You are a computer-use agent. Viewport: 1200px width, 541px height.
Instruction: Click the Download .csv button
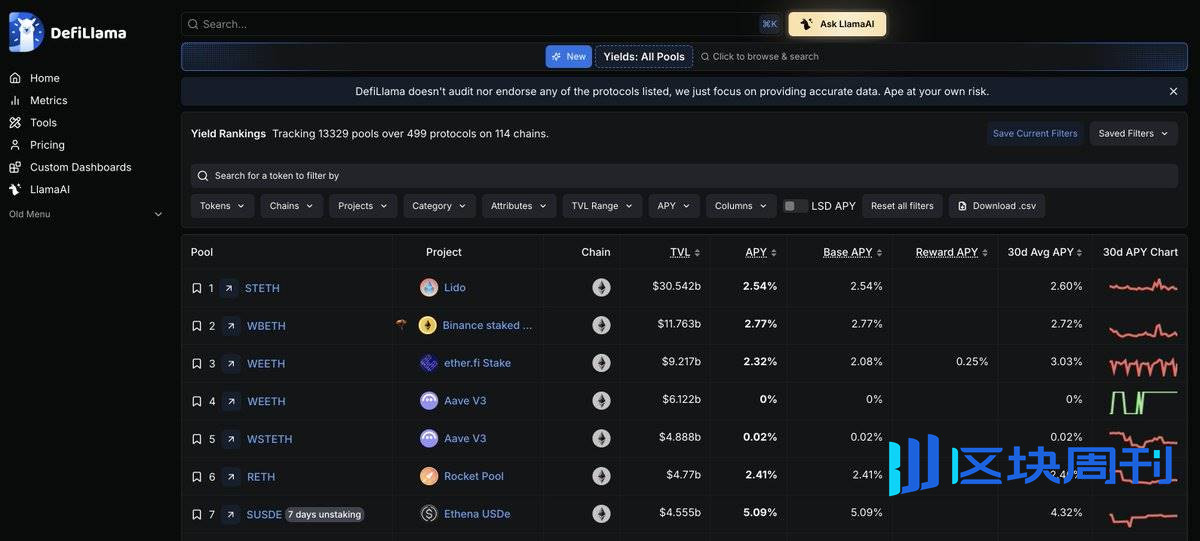996,206
